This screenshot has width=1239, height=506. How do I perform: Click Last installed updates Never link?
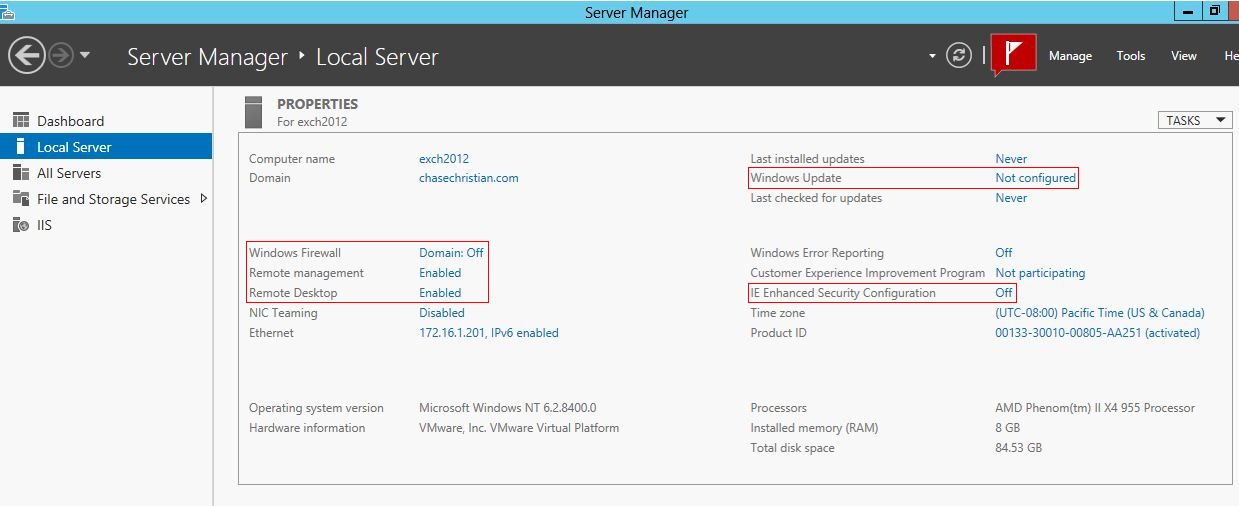(x=1011, y=159)
